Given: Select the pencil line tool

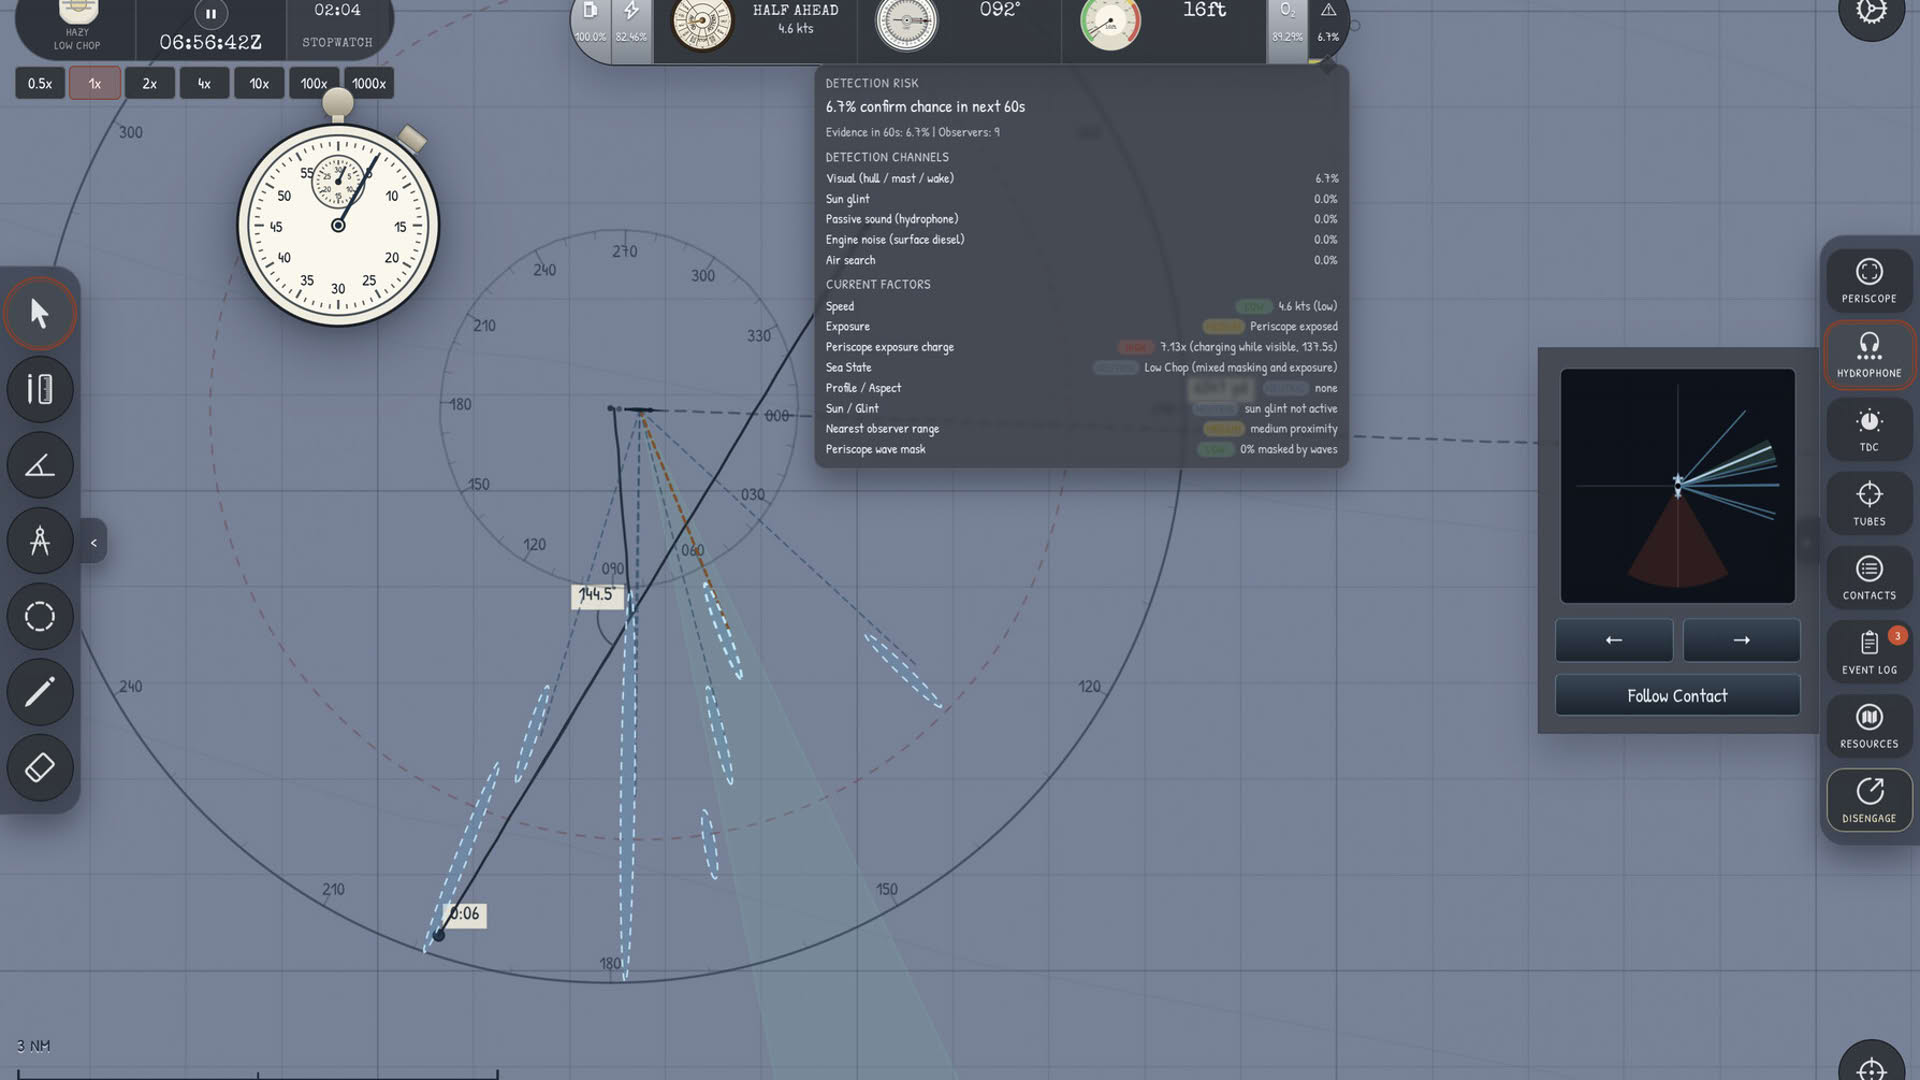Looking at the screenshot, I should tap(40, 692).
